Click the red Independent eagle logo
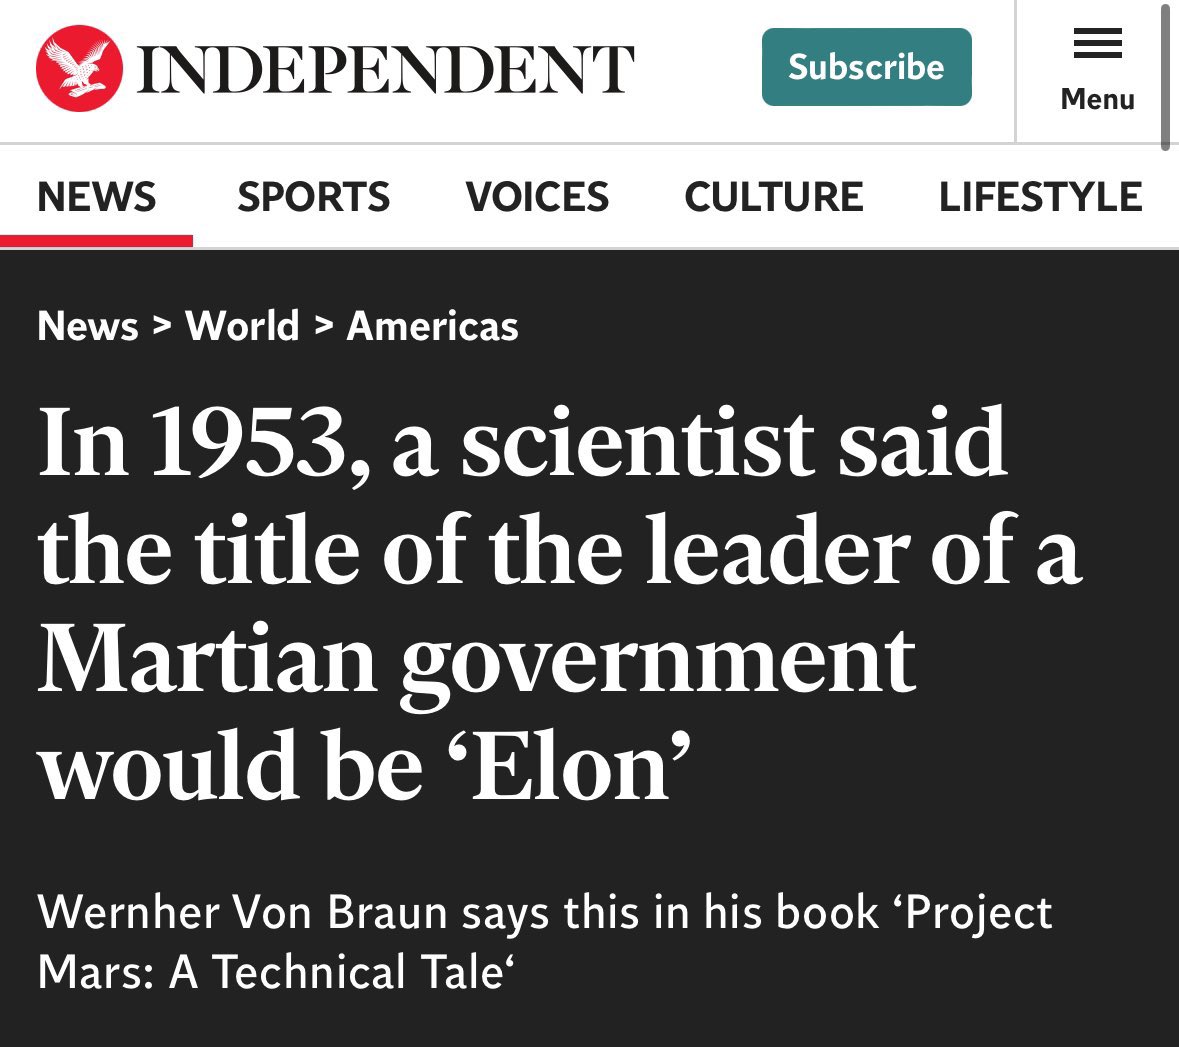Viewport: 1179px width, 1047px height. point(79,68)
